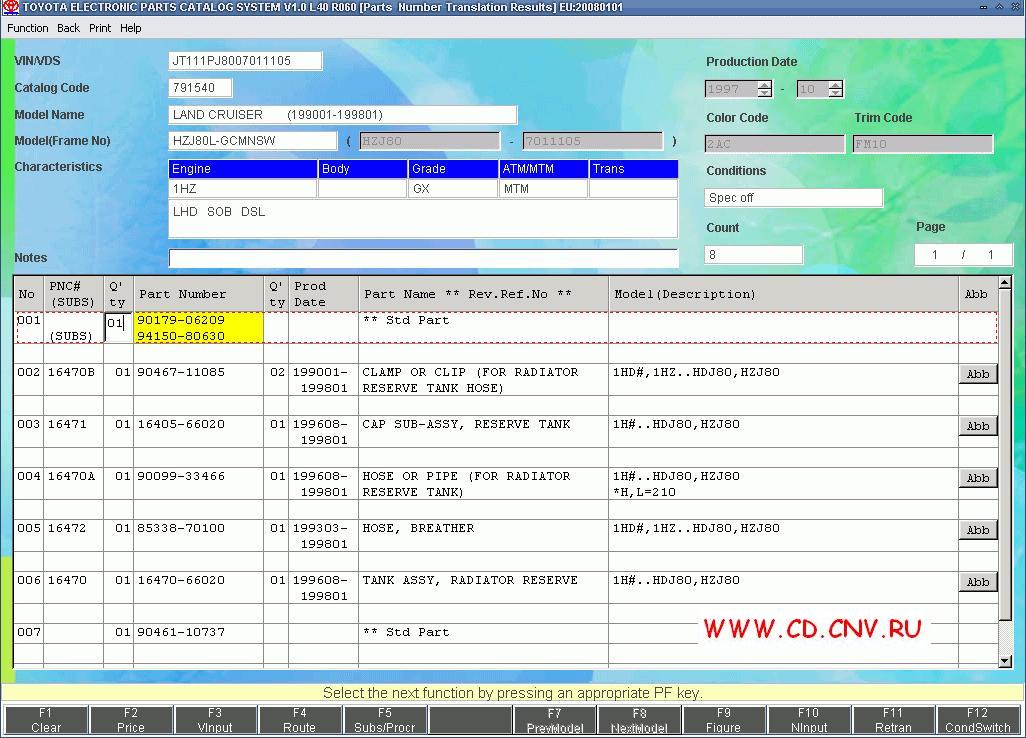The width and height of the screenshot is (1026, 738).
Task: Click the VIN/VDS input field
Action: [x=245, y=61]
